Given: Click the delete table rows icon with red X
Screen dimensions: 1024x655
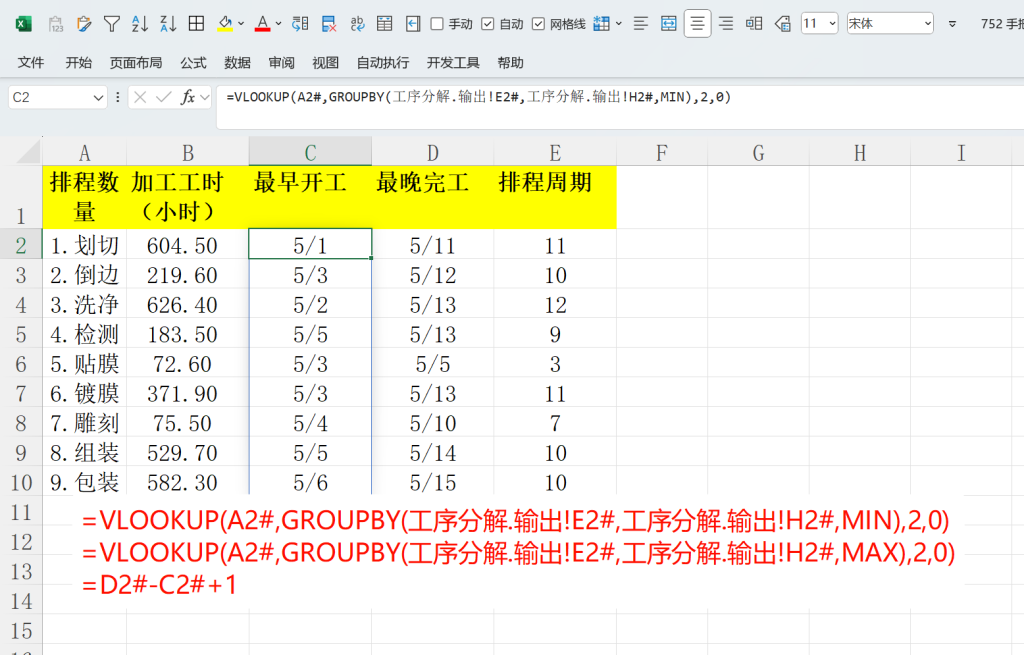Looking at the screenshot, I should coord(329,24).
